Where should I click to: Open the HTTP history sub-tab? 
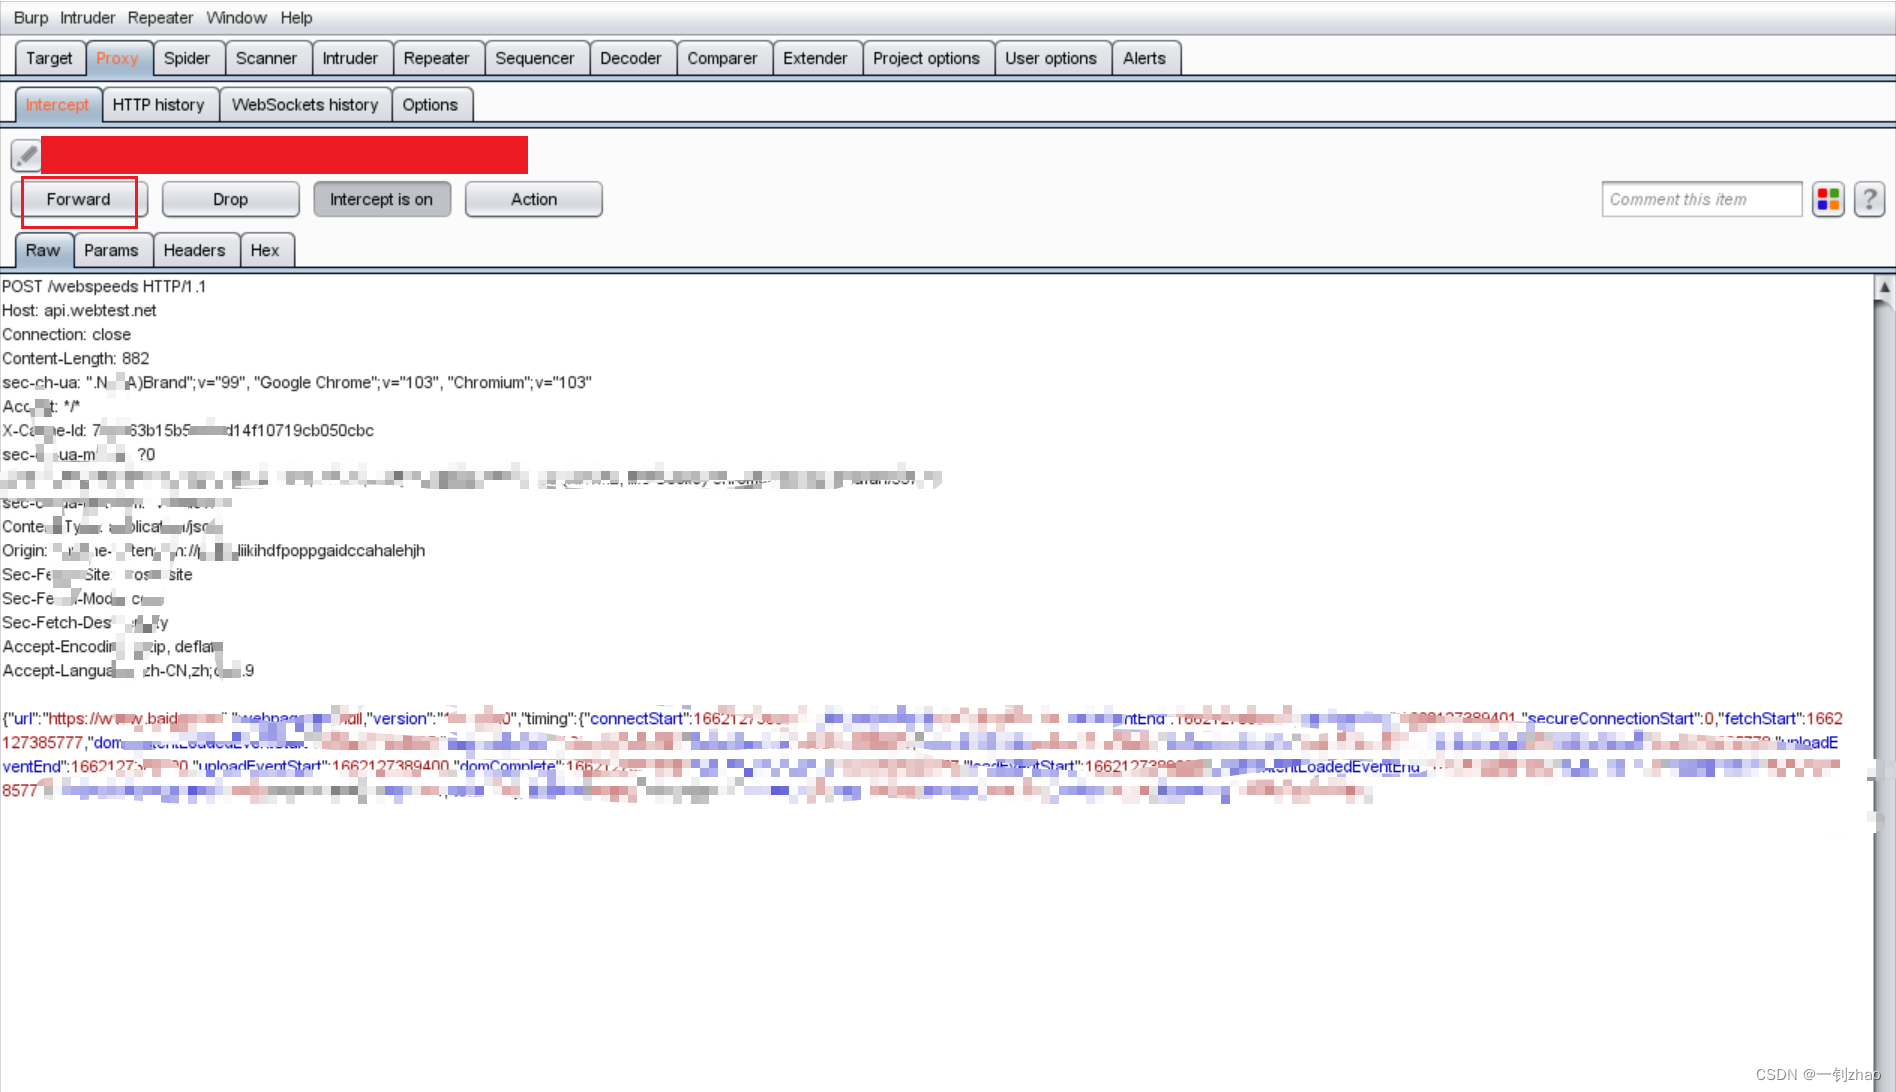pos(158,105)
